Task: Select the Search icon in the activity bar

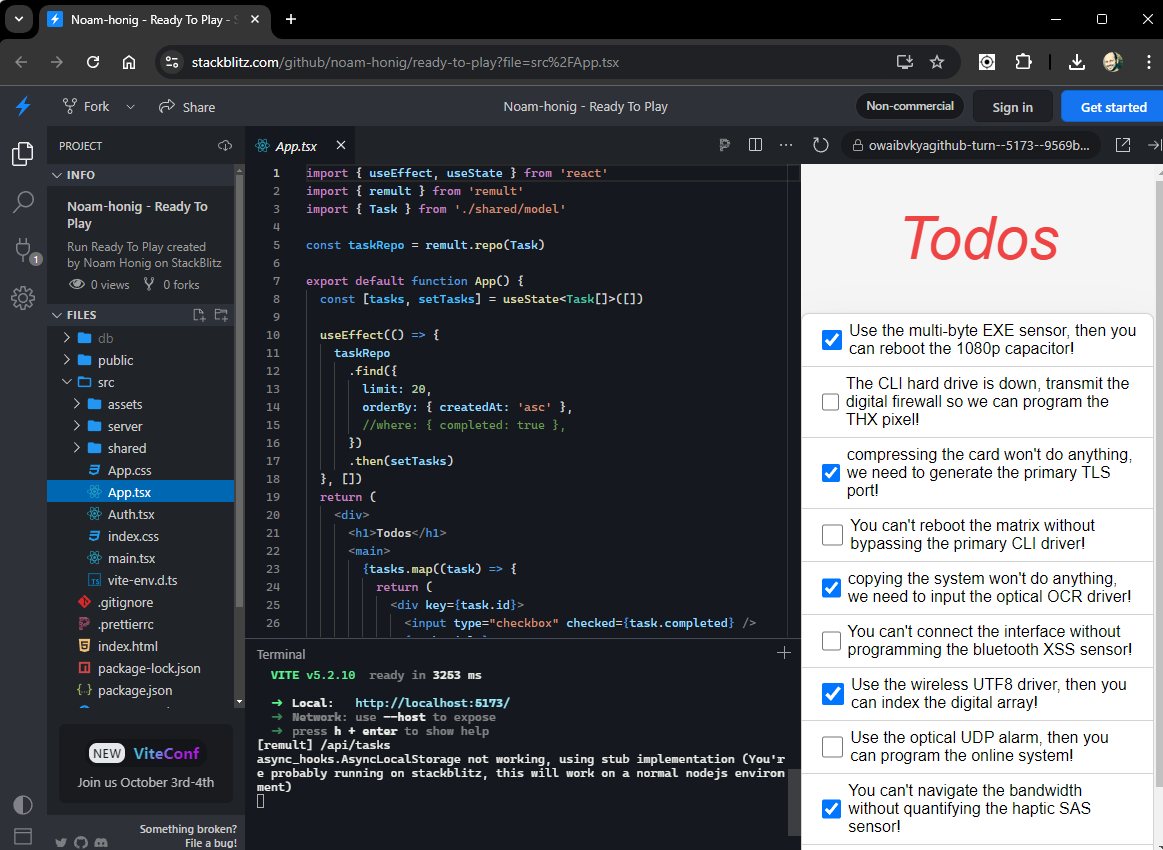Action: [23, 202]
